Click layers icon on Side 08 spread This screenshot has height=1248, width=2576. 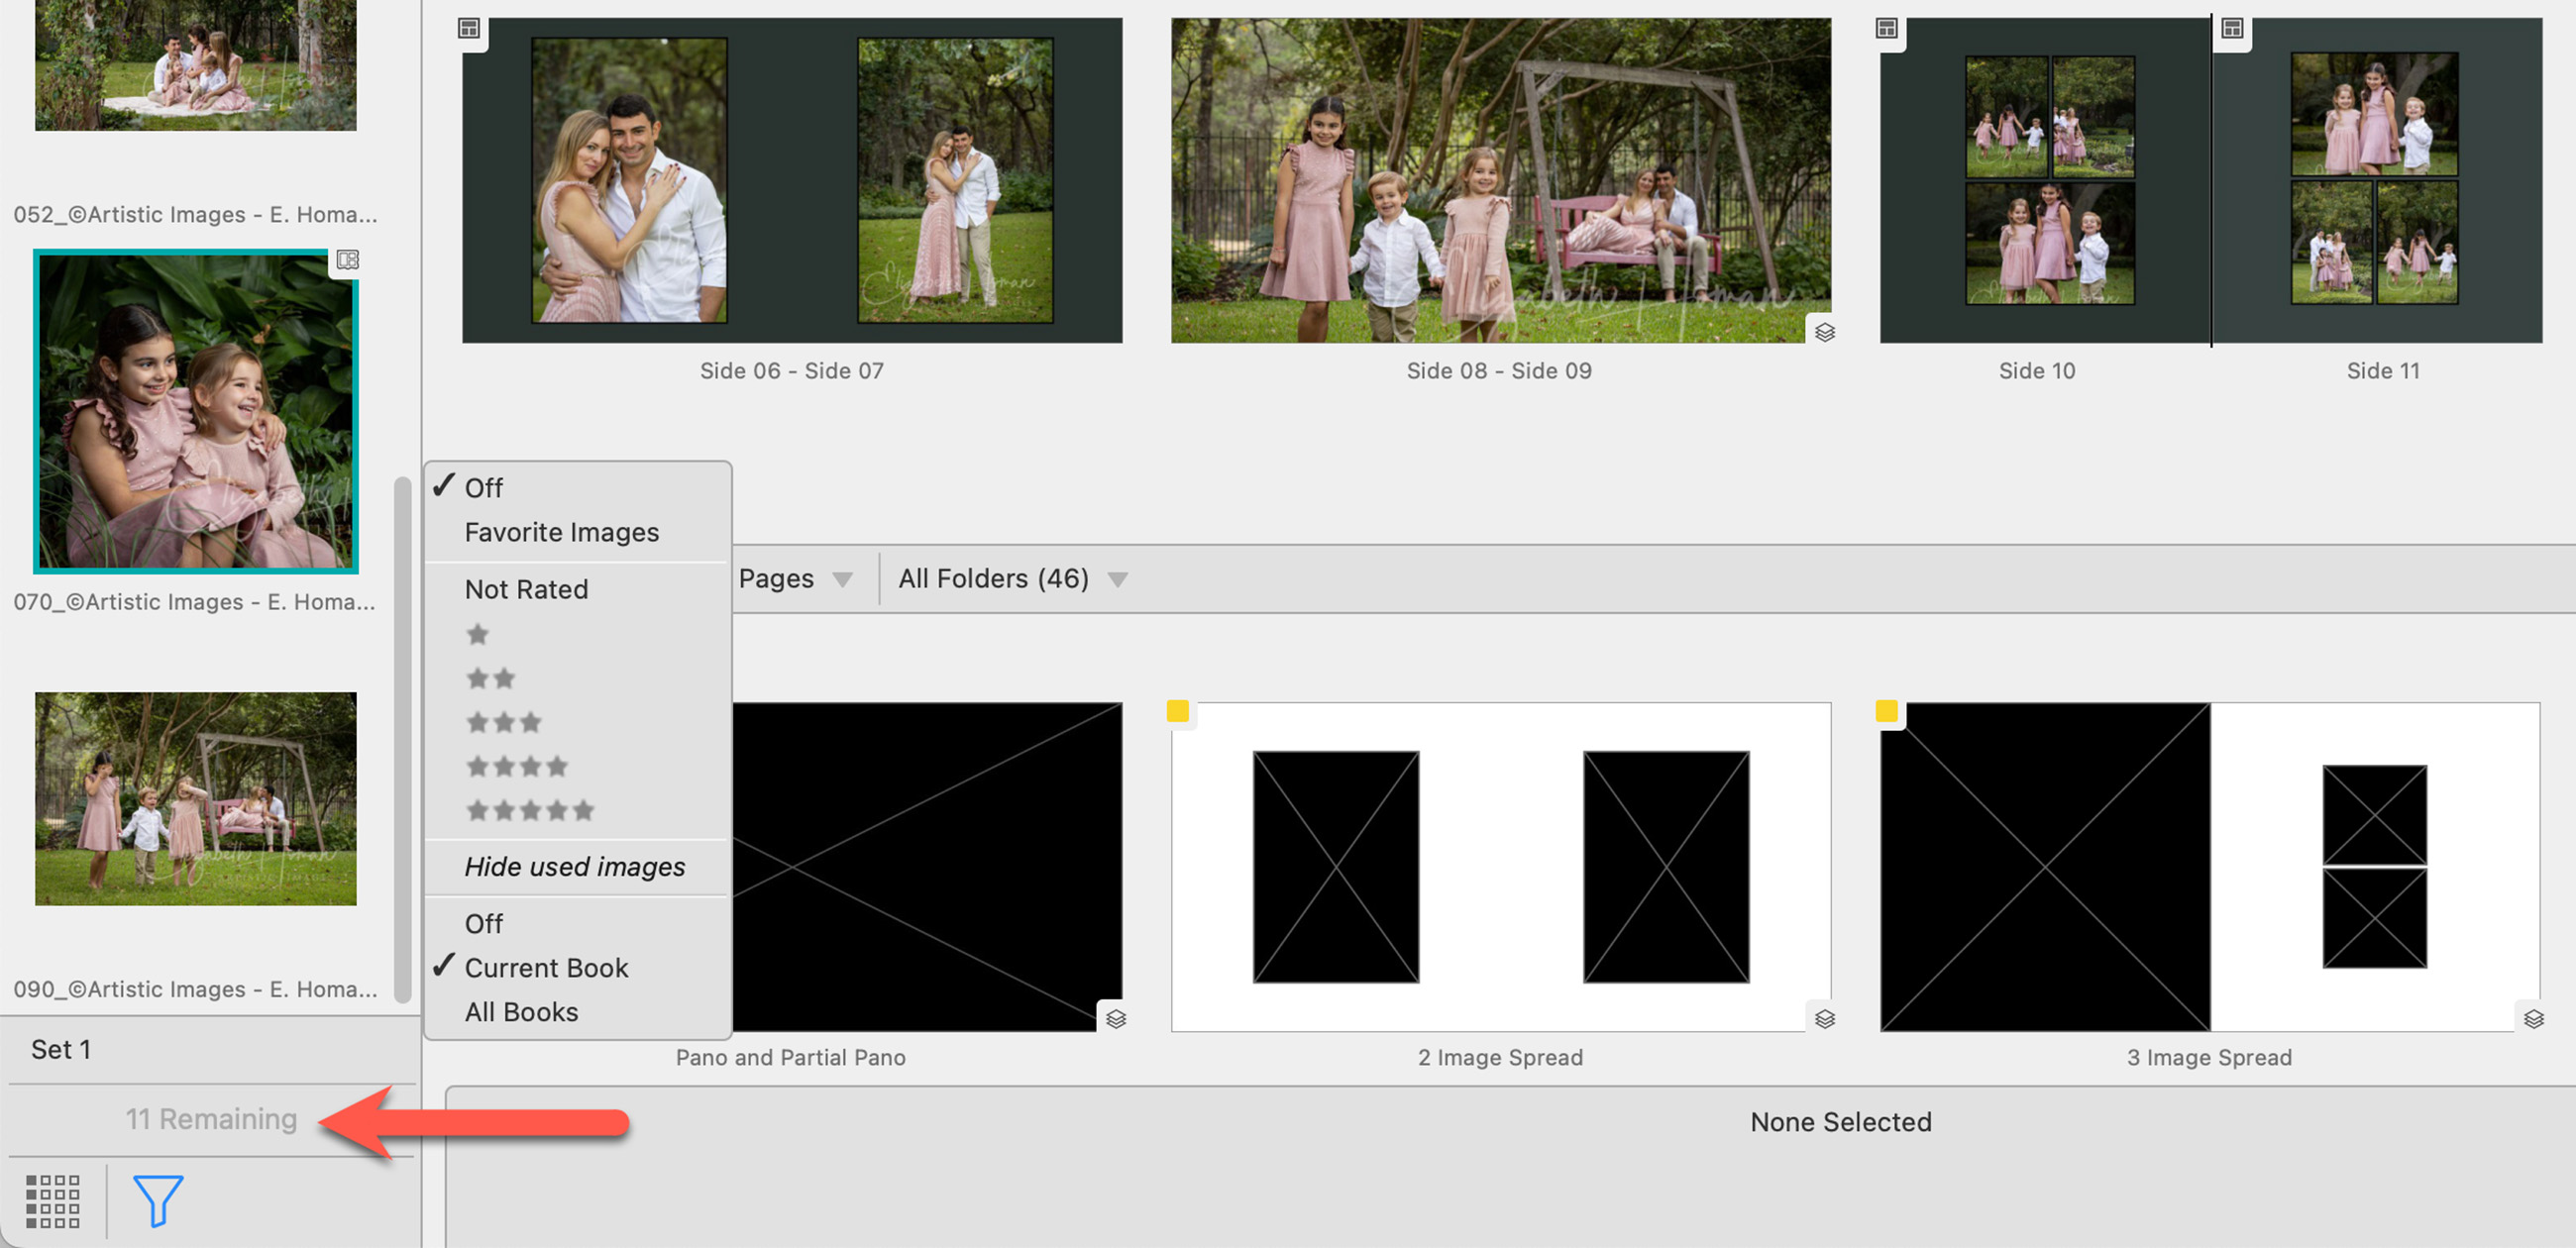coord(1824,332)
